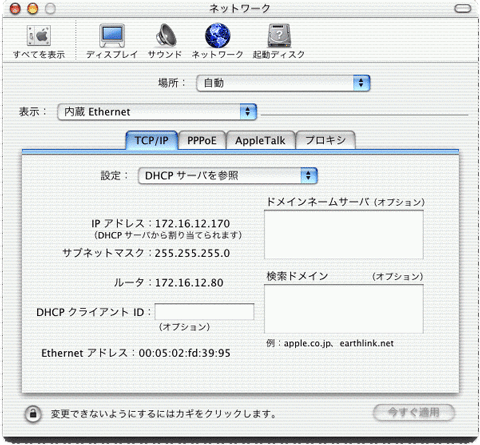Viewport: 480px width, 445px height.
Task: Open the Sound (サウンド) speaker icon
Action: pos(165,36)
